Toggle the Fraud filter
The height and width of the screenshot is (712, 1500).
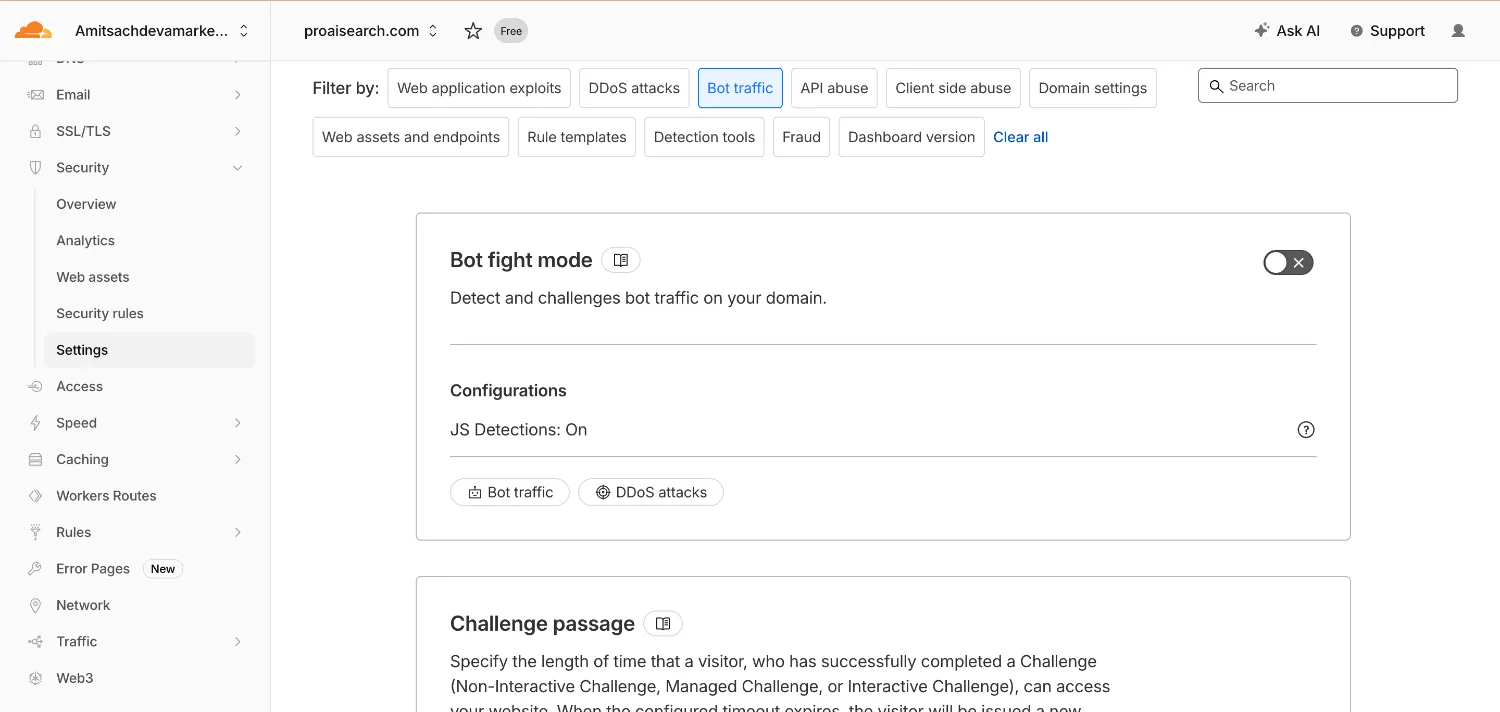coord(800,137)
